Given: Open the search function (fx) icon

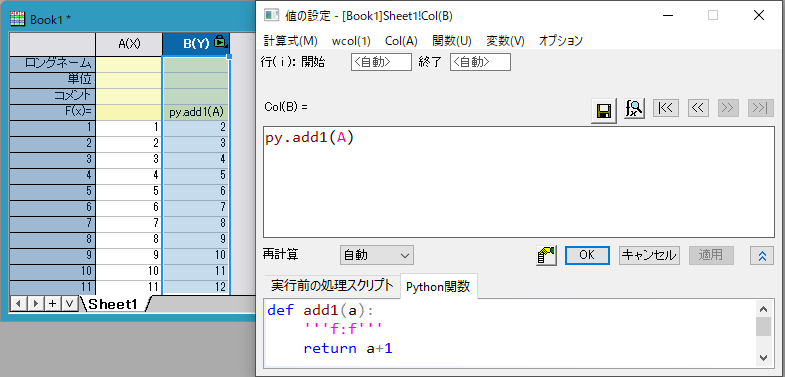Looking at the screenshot, I should pos(634,109).
